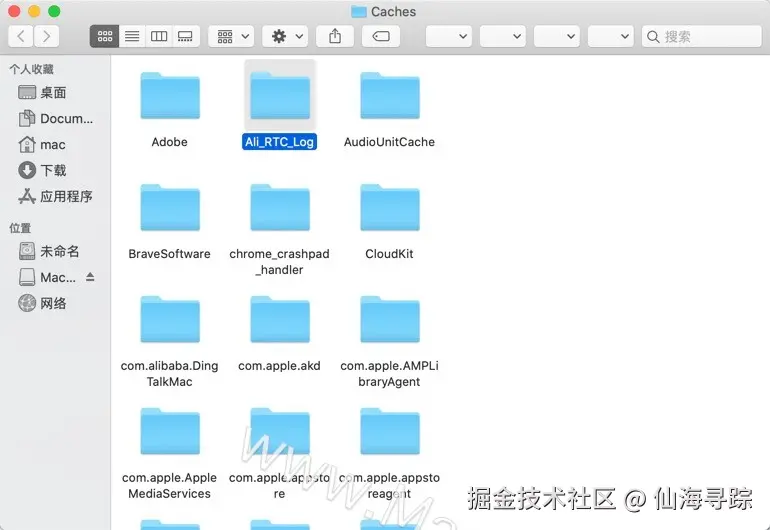Click the 搜索 search field
The image size is (770, 530).
point(702,36)
